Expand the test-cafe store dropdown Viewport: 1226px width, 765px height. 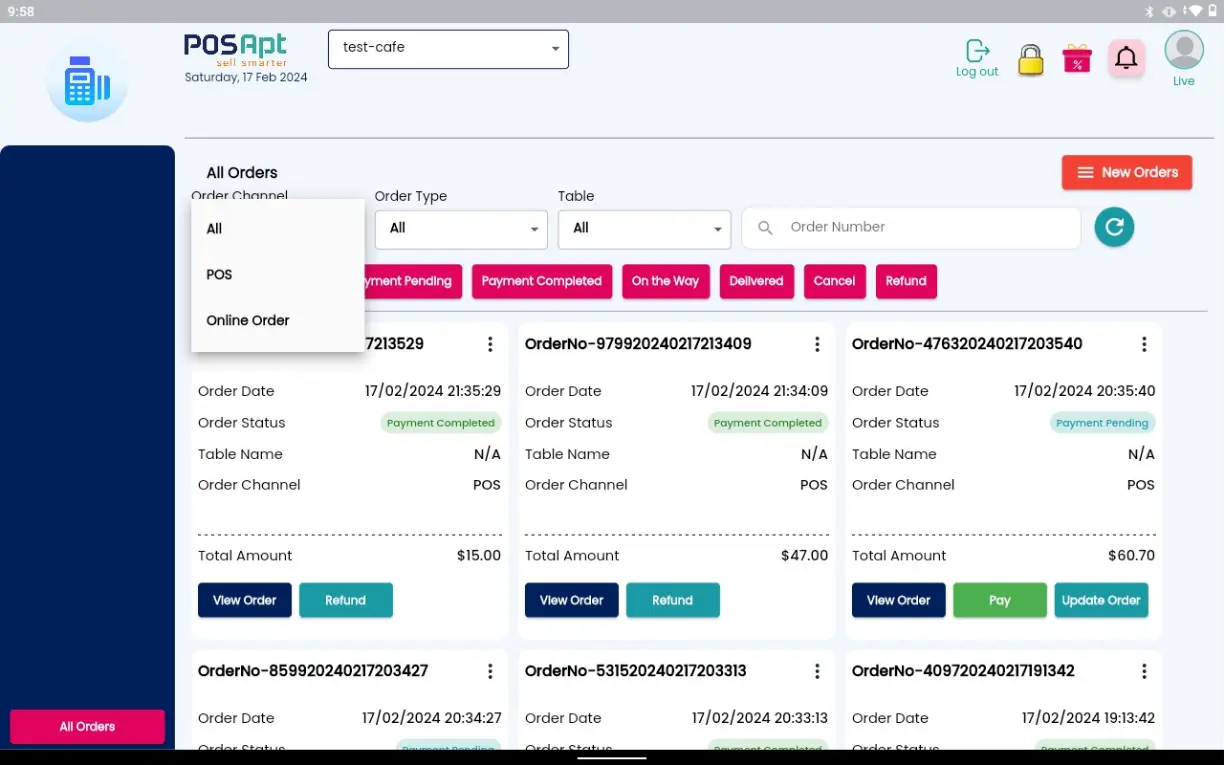(448, 49)
